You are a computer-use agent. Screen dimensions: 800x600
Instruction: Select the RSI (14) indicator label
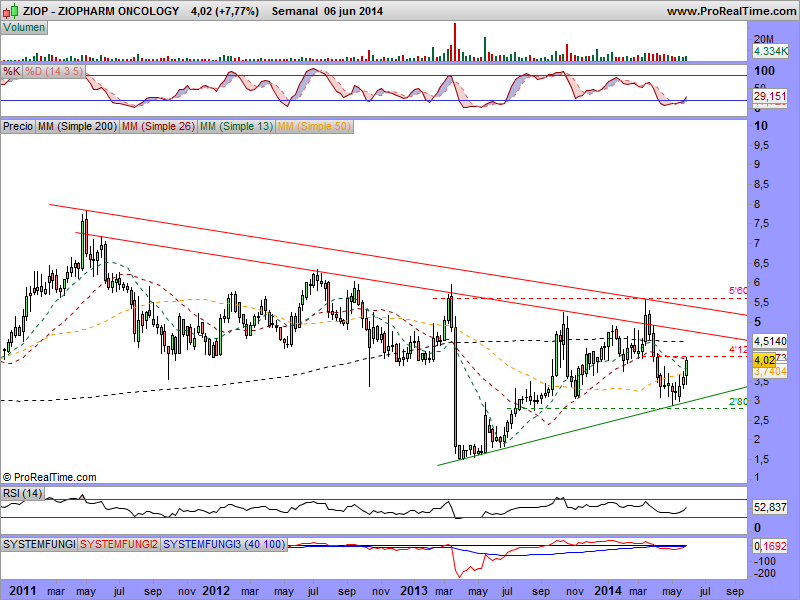[x=22, y=493]
